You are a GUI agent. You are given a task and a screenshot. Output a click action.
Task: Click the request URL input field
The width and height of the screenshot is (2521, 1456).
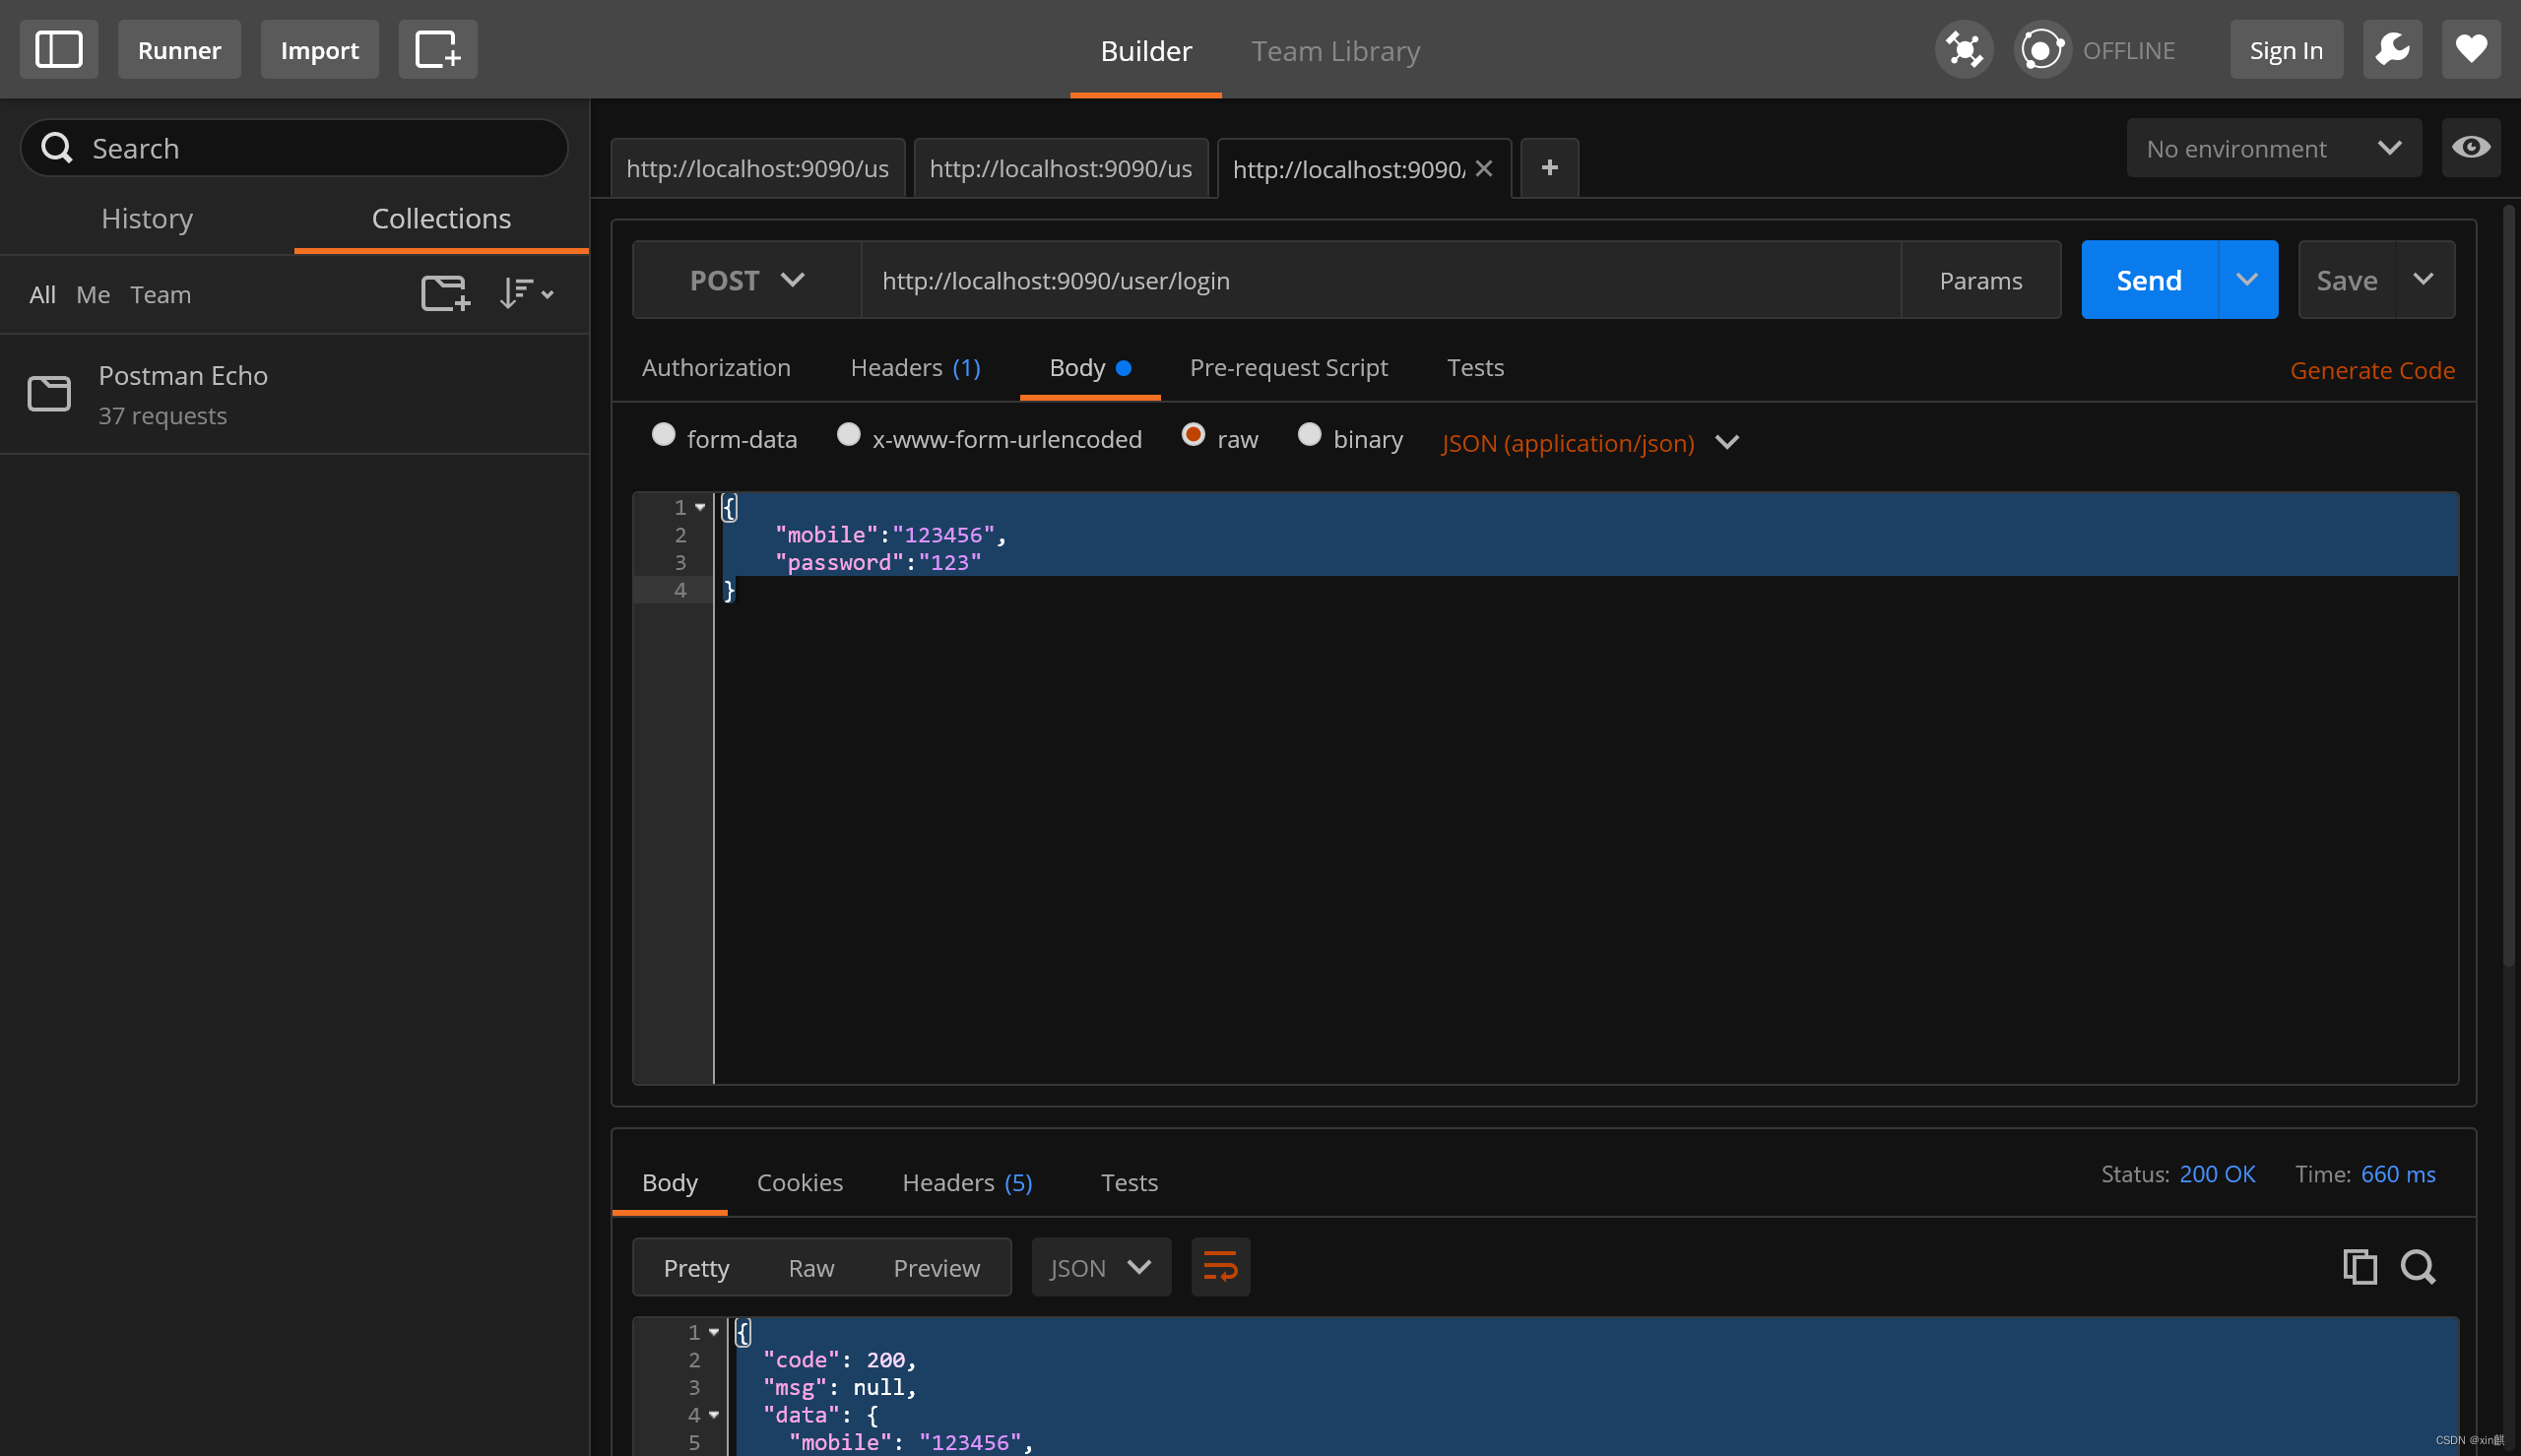click(1380, 280)
